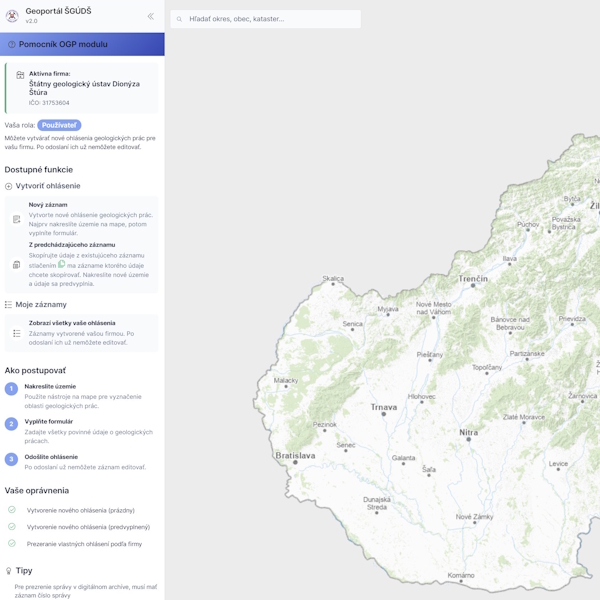The image size is (600, 600).
Task: Click the Aktívna firma building icon
Action: [20, 75]
